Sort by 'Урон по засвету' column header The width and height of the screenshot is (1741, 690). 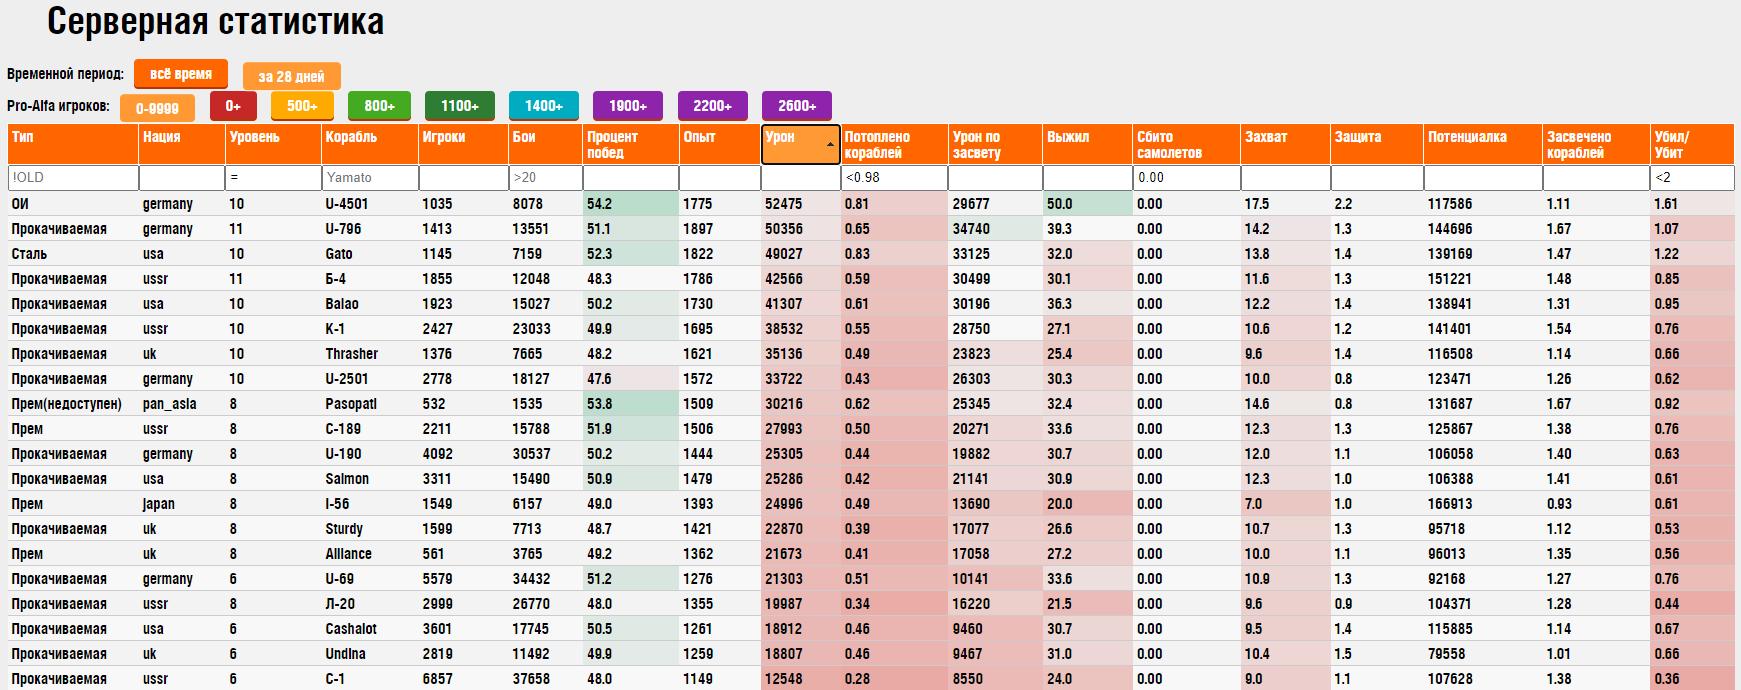[x=995, y=144]
